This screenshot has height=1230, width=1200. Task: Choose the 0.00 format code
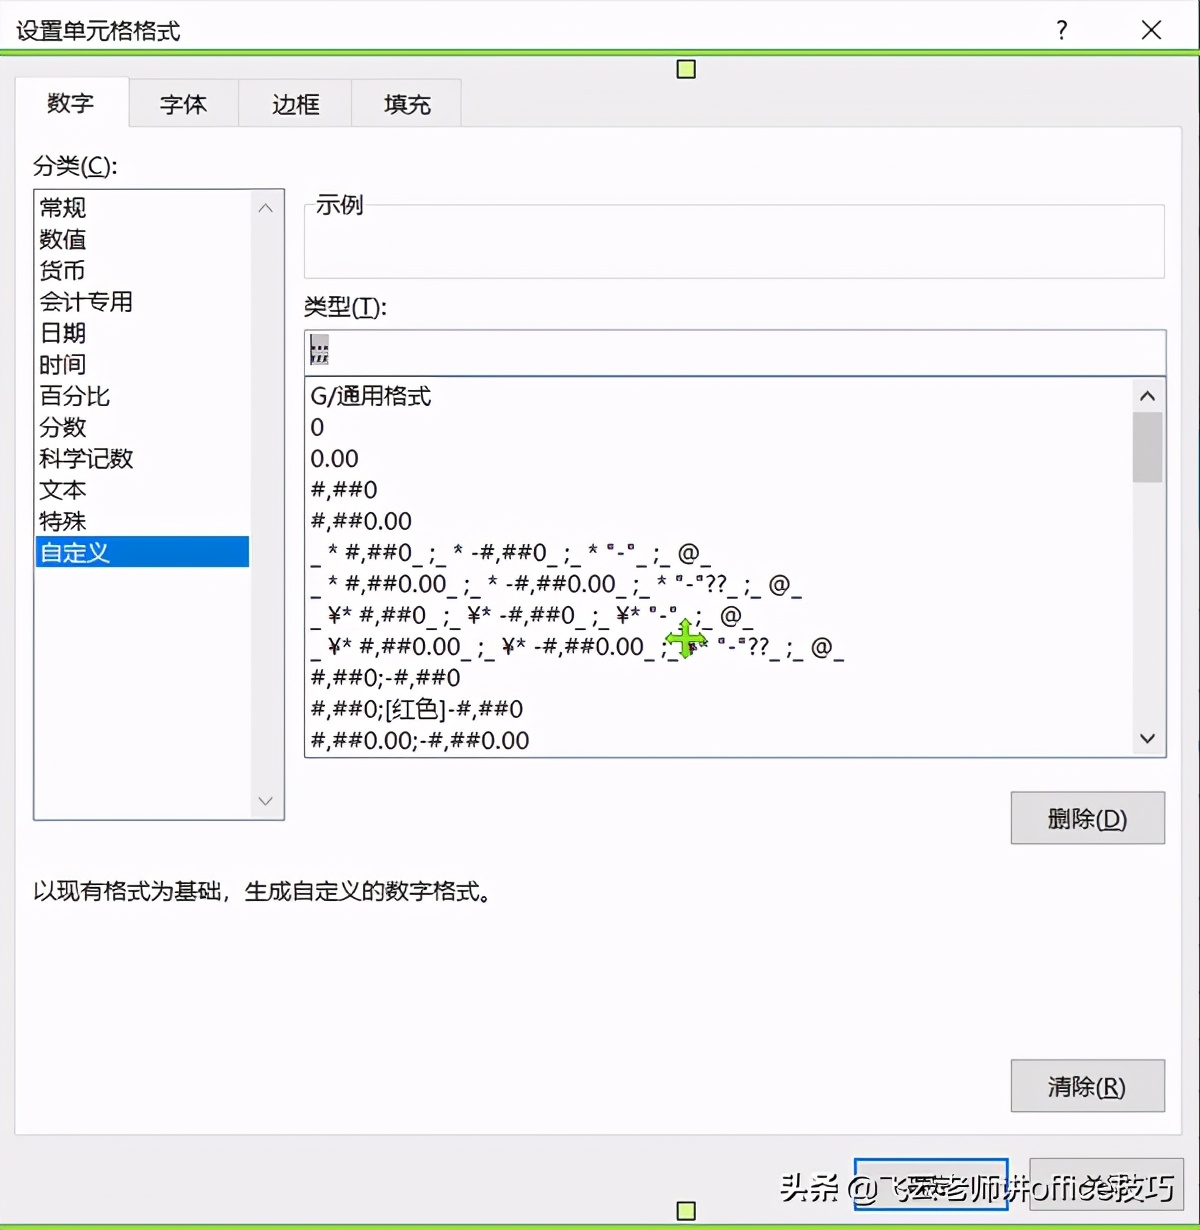tap(334, 458)
